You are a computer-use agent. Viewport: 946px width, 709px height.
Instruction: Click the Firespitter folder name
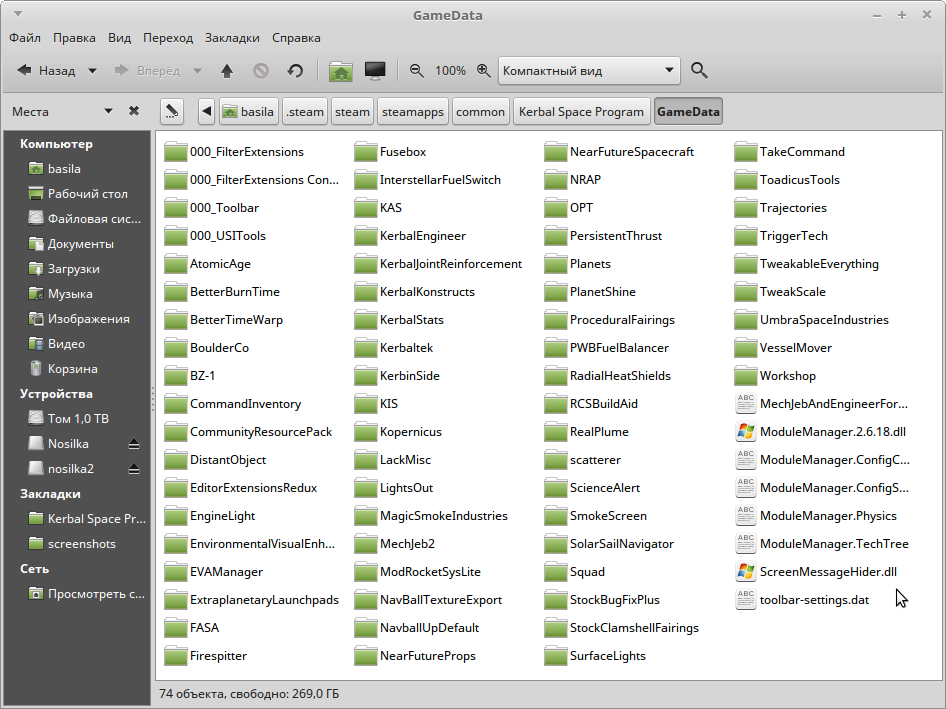point(218,656)
